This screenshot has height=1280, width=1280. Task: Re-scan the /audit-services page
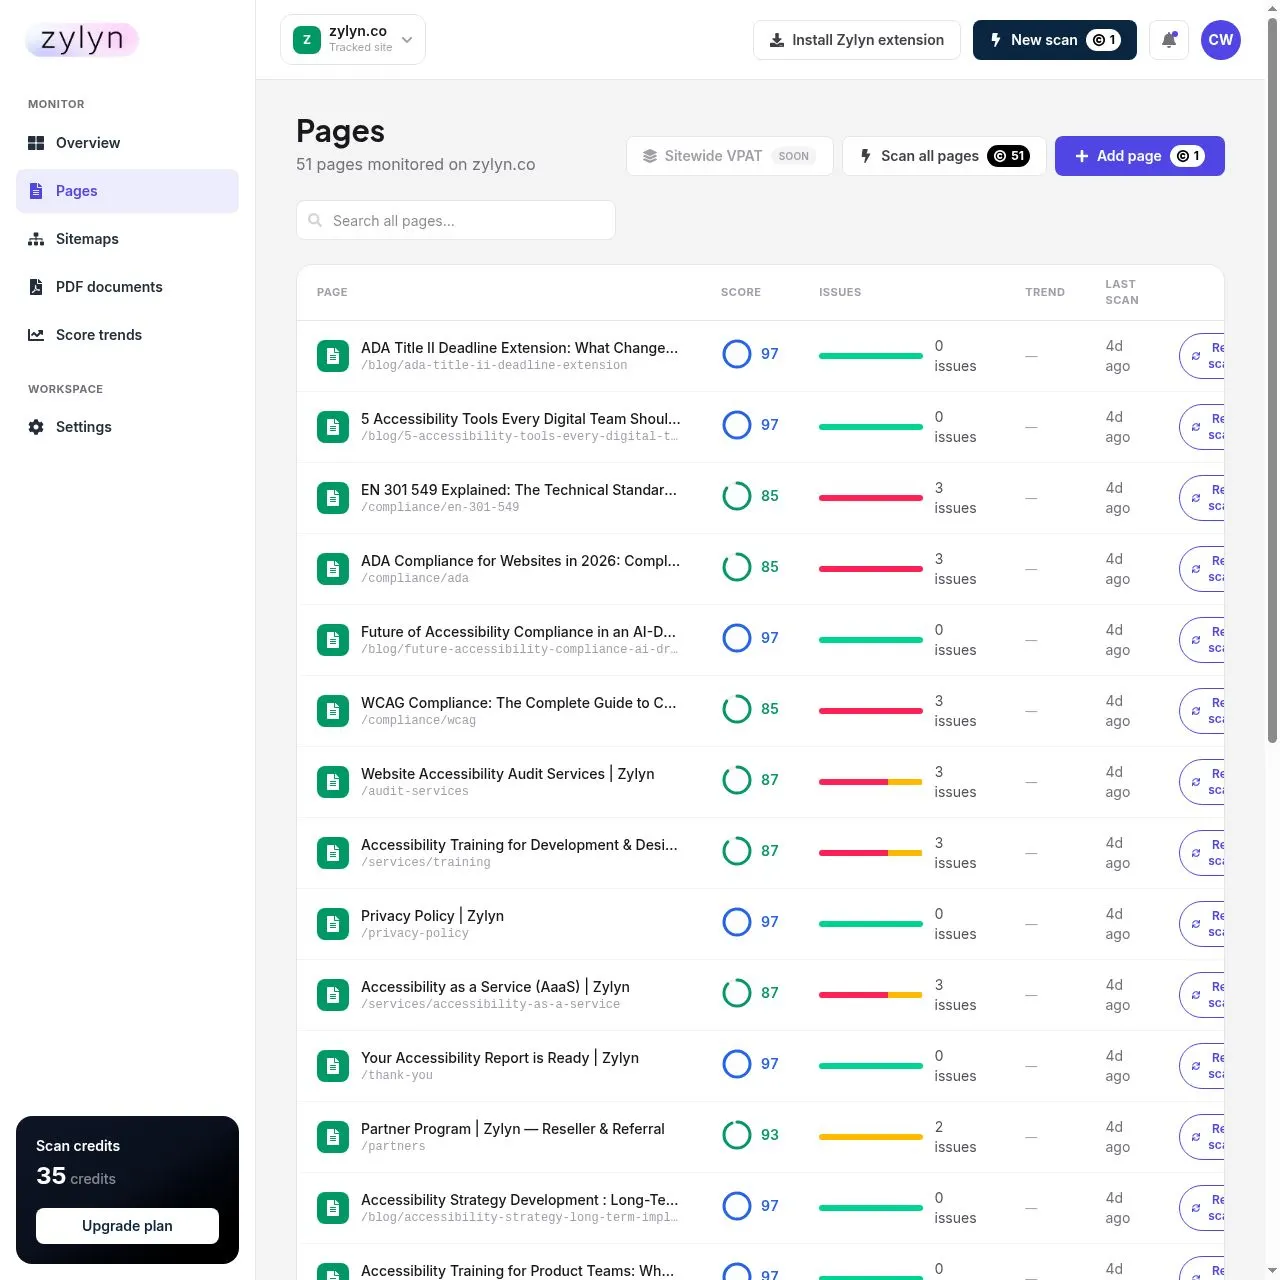pyautogui.click(x=1203, y=782)
